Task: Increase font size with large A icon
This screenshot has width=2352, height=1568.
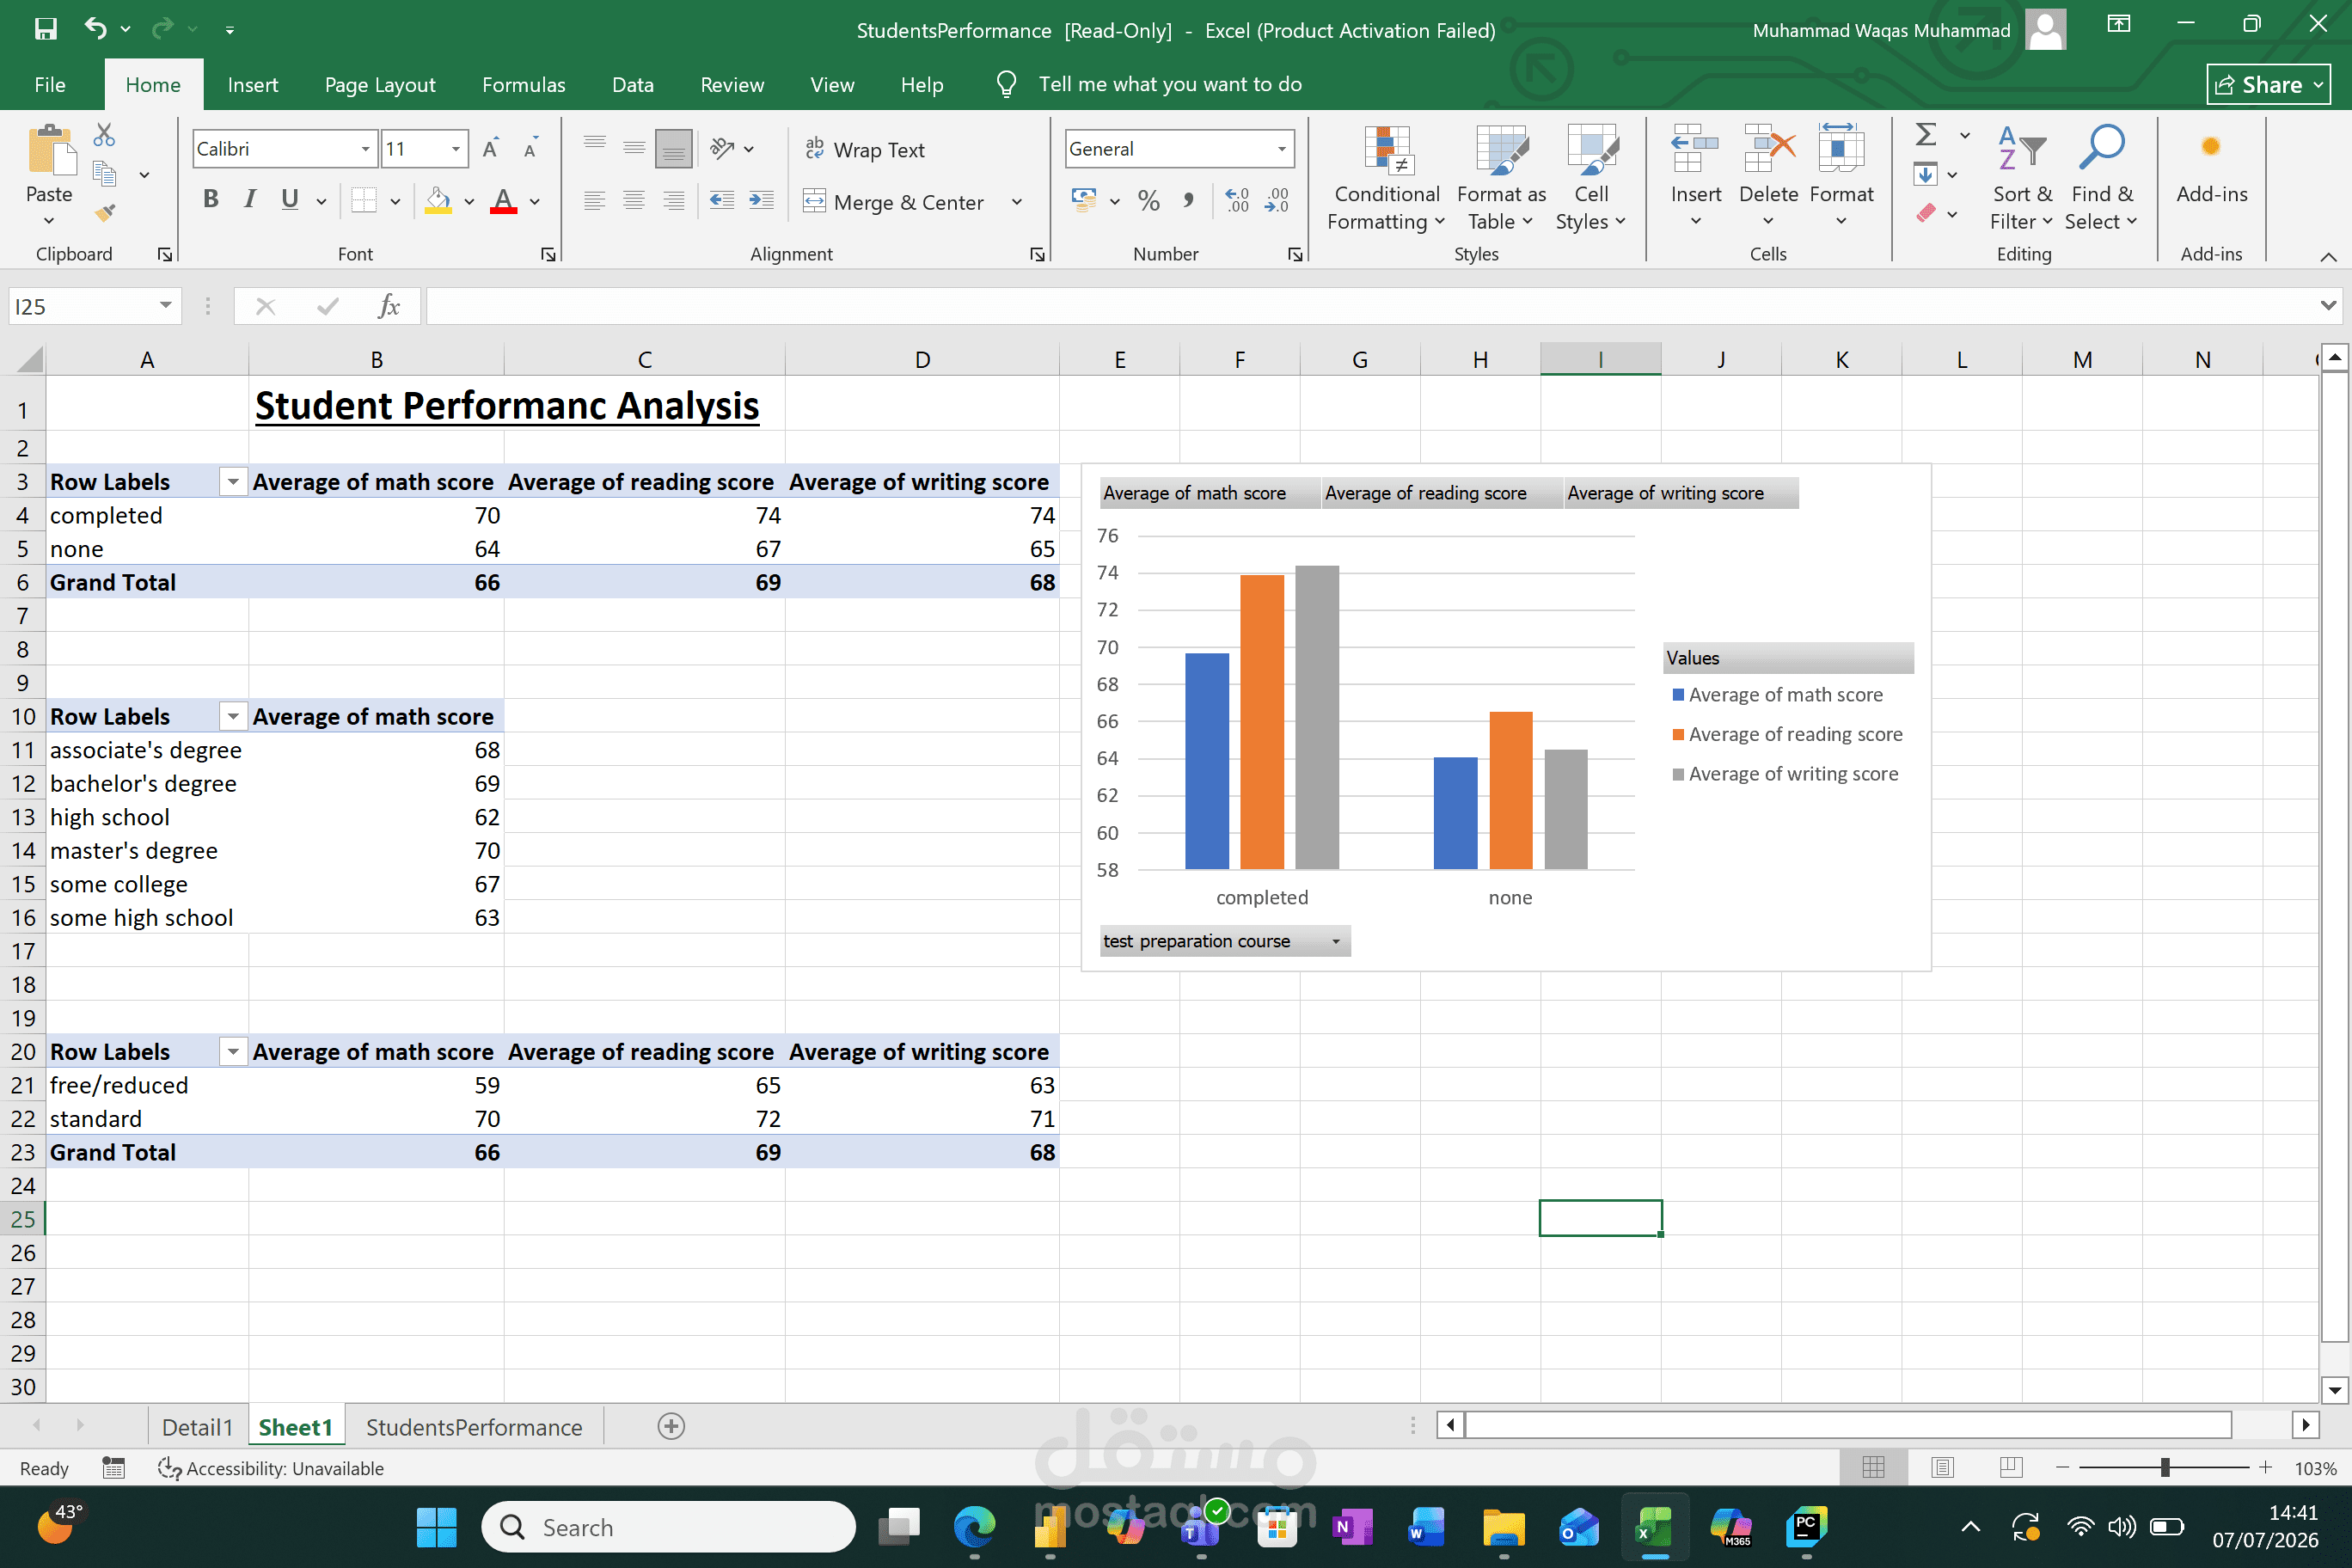Action: coord(490,149)
